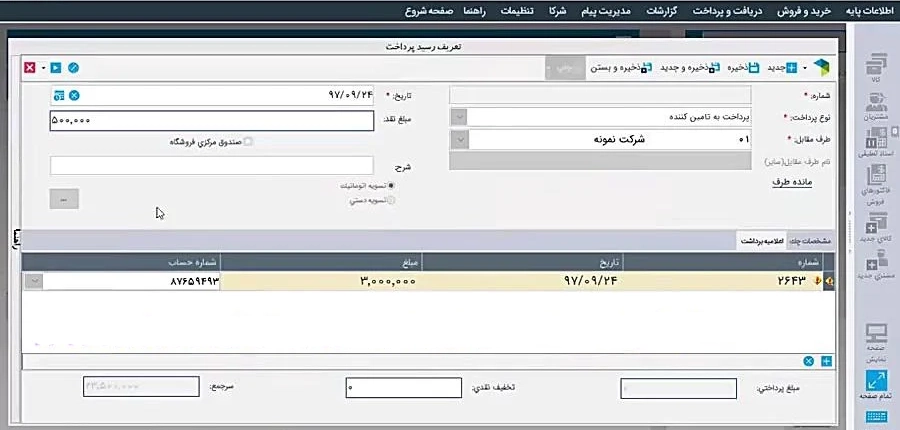Click the شماره number field
900x430 pixels.
600,95
